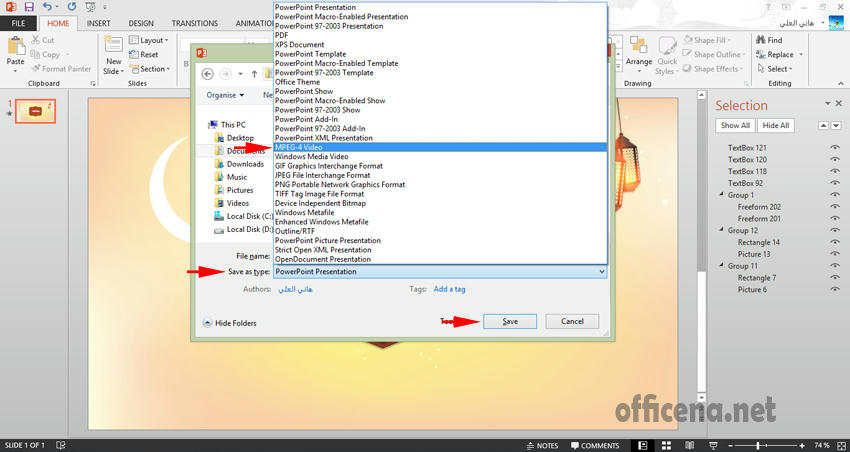850x452 pixels.
Task: Collapse Group 12 in Selection pane
Action: (x=722, y=230)
